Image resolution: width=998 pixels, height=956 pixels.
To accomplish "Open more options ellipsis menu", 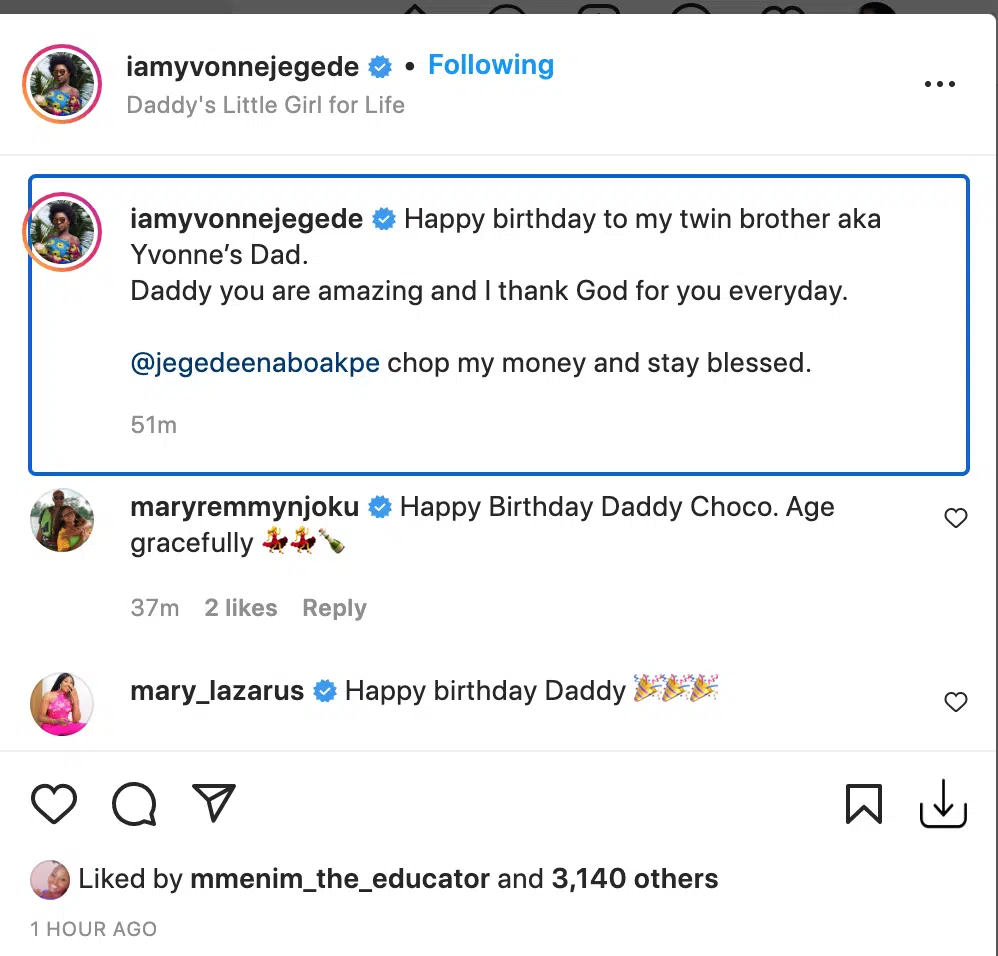I will (x=940, y=85).
